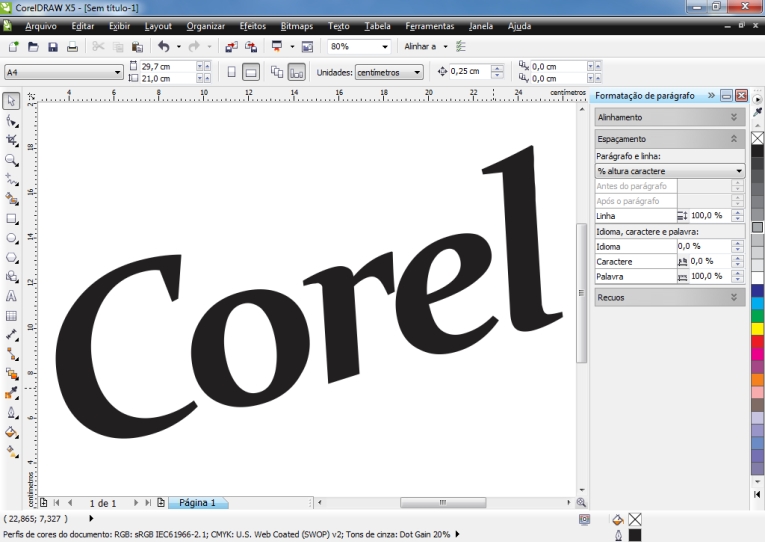
Task: Open the undo history dropdown arrow
Action: (x=179, y=47)
